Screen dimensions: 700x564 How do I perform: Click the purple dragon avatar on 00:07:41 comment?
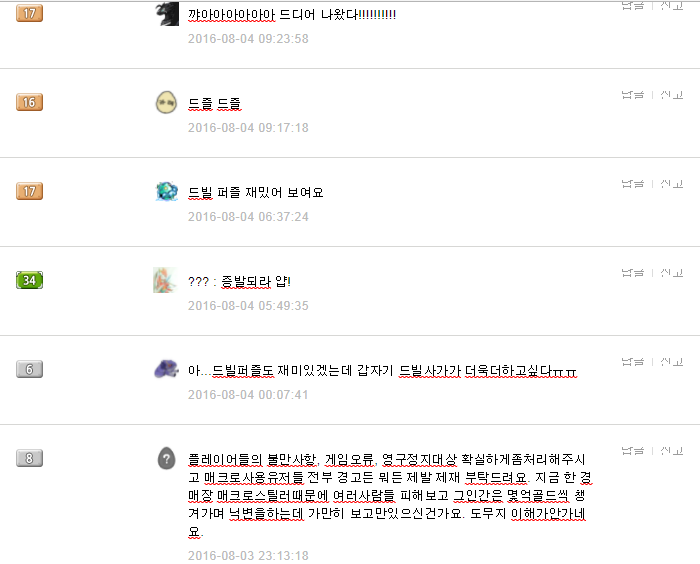click(167, 369)
